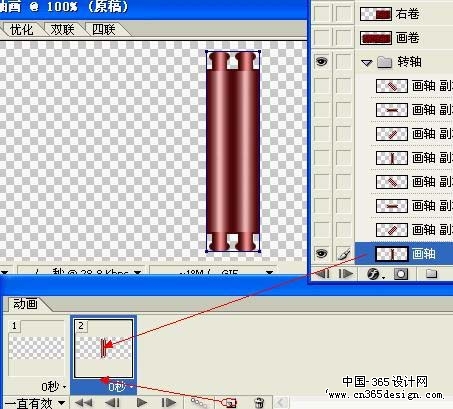453x409 pixels.
Task: Select animation frame 1 thumbnail
Action: [36, 348]
